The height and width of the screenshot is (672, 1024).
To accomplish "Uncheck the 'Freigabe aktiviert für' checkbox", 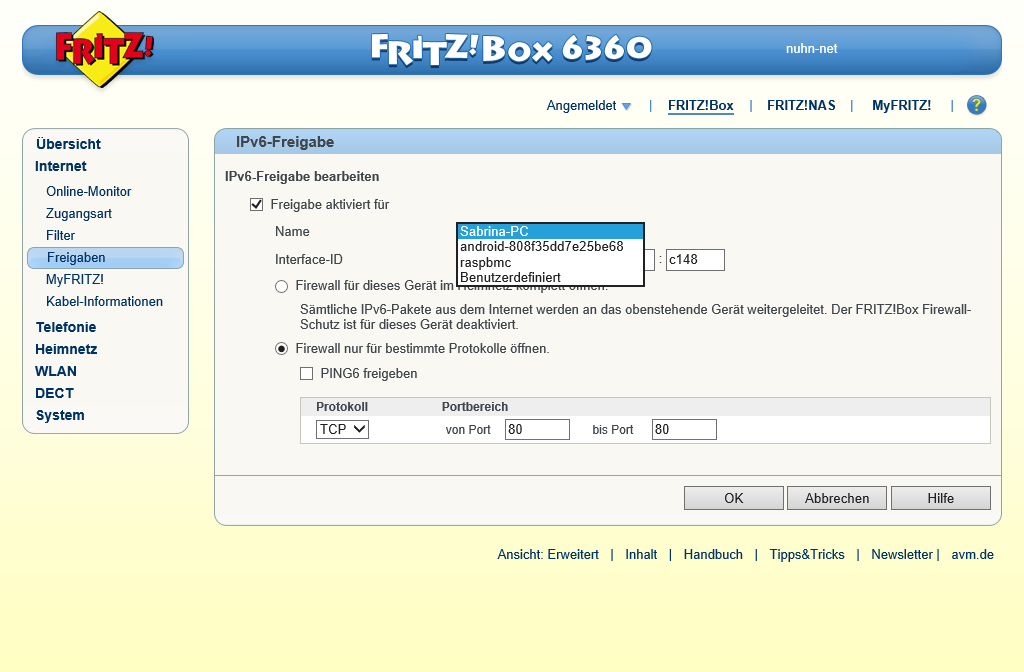I will point(257,204).
